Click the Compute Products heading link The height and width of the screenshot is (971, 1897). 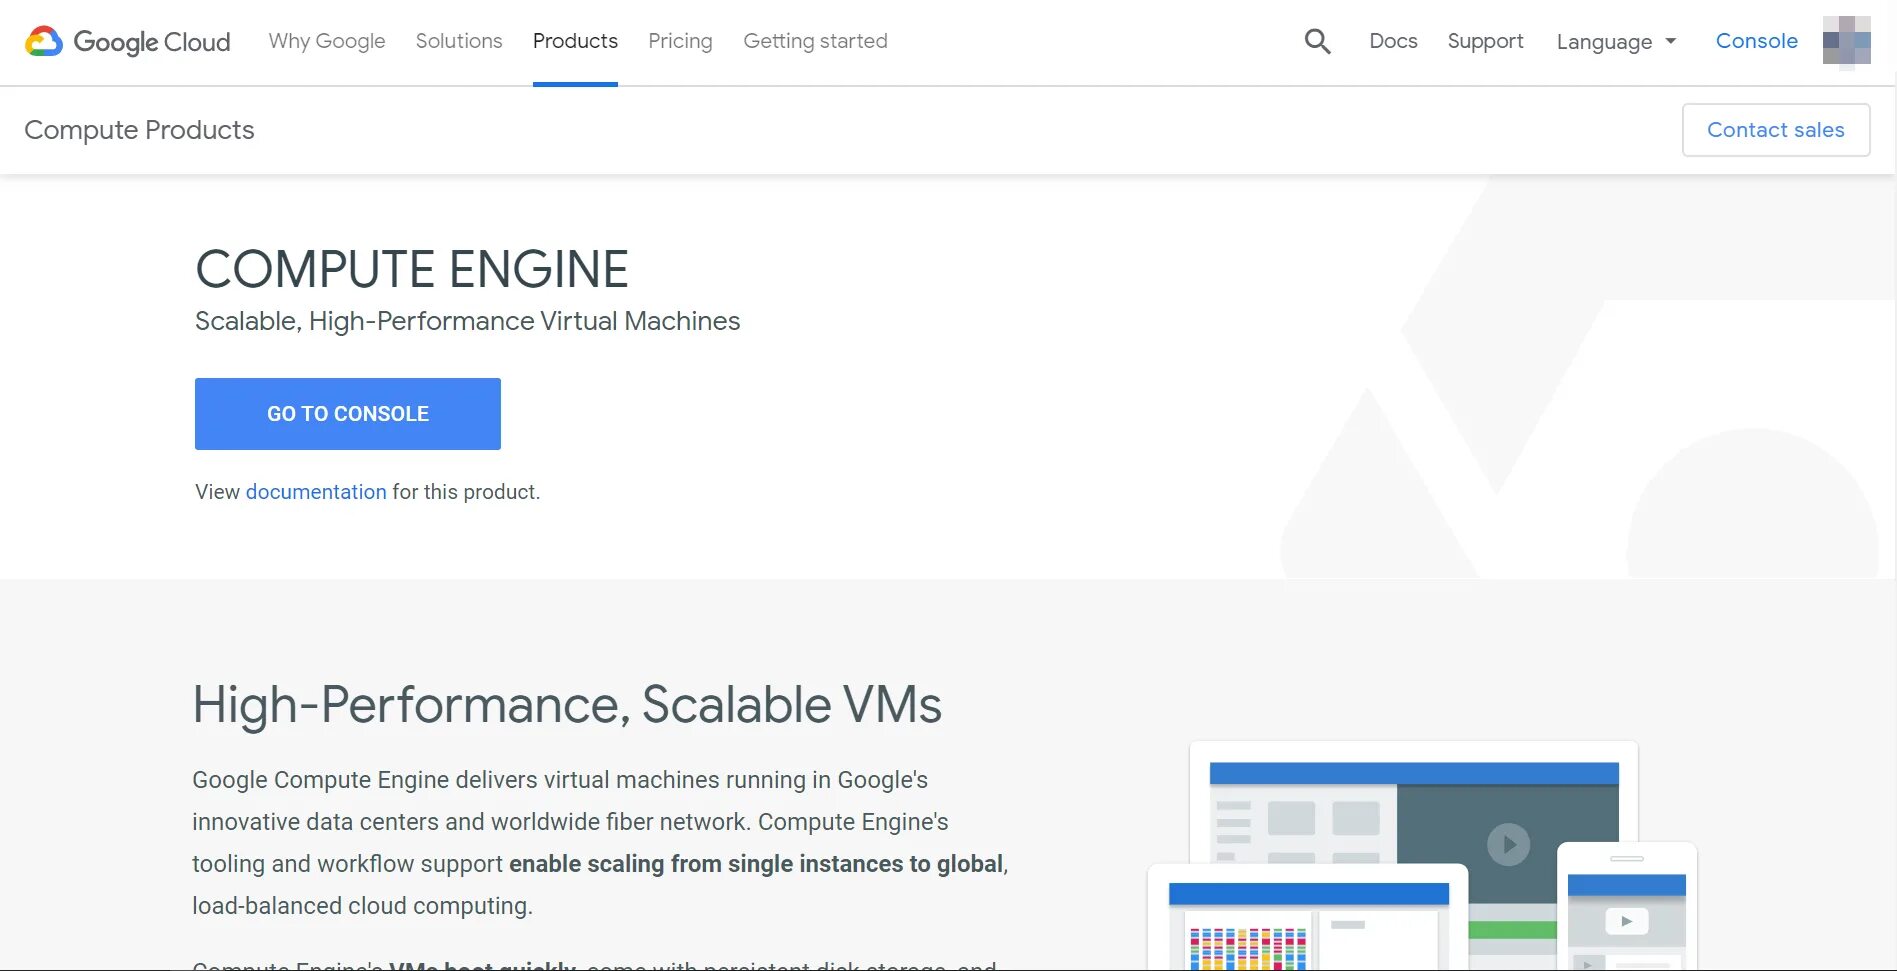pos(139,130)
